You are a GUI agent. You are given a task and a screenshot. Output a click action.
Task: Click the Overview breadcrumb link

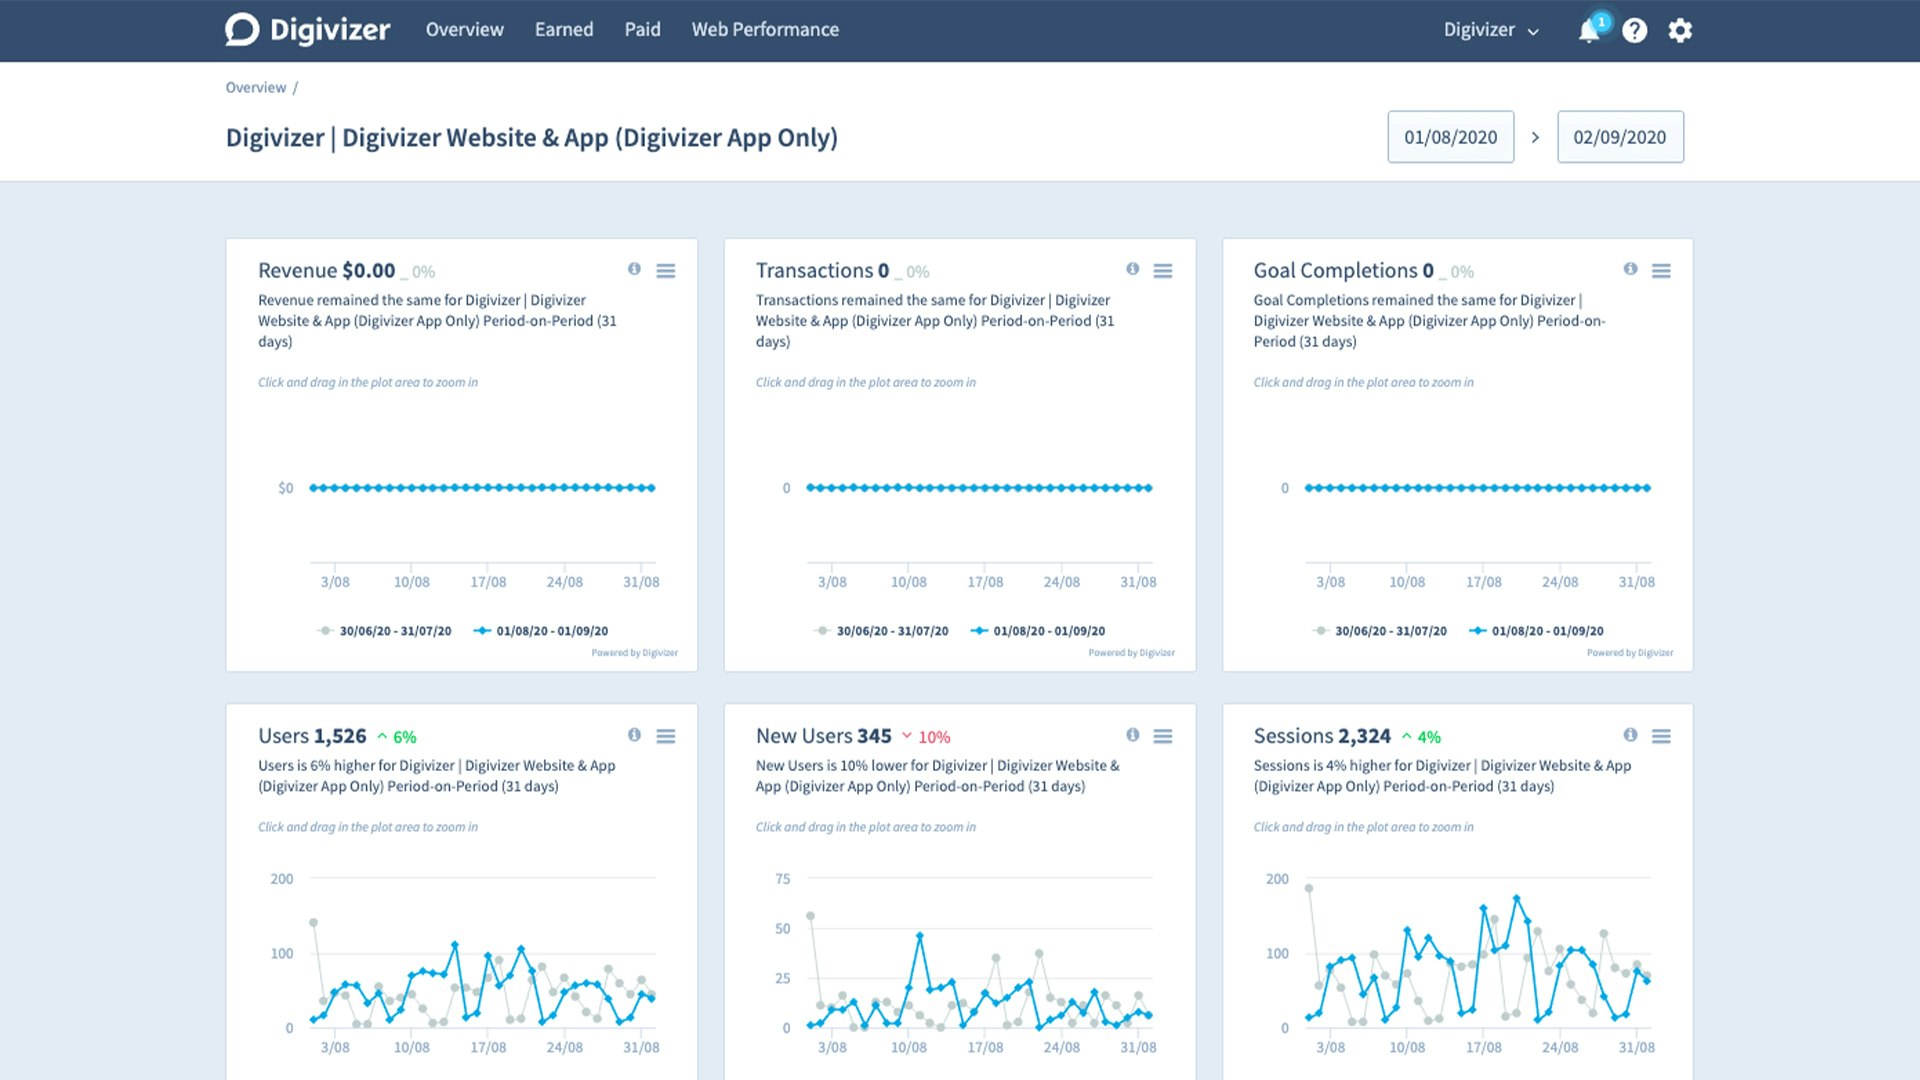coord(256,88)
